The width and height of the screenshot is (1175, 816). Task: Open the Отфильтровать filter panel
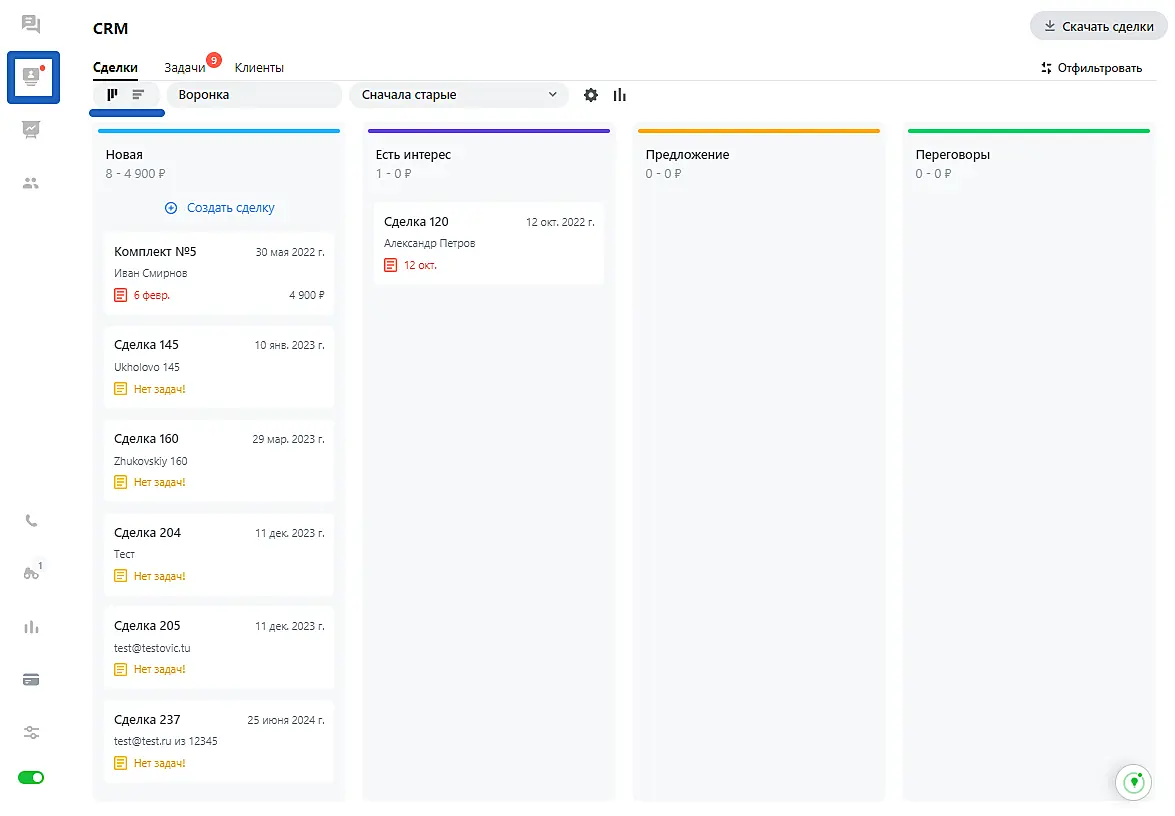point(1091,68)
